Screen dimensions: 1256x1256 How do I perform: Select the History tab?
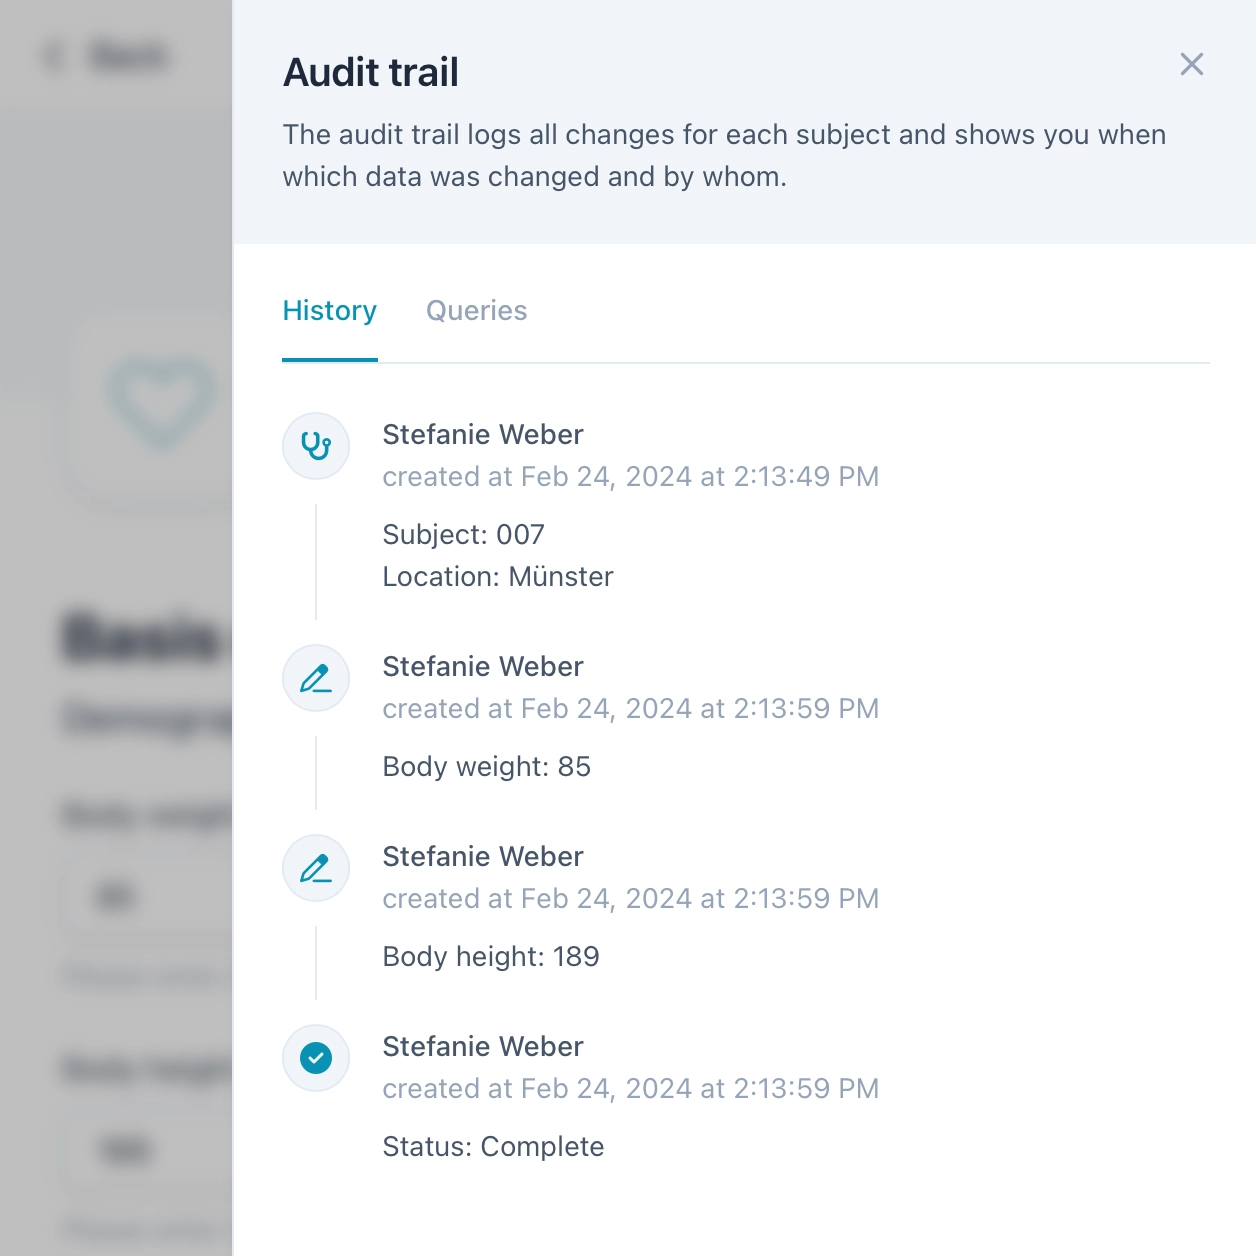point(329,311)
